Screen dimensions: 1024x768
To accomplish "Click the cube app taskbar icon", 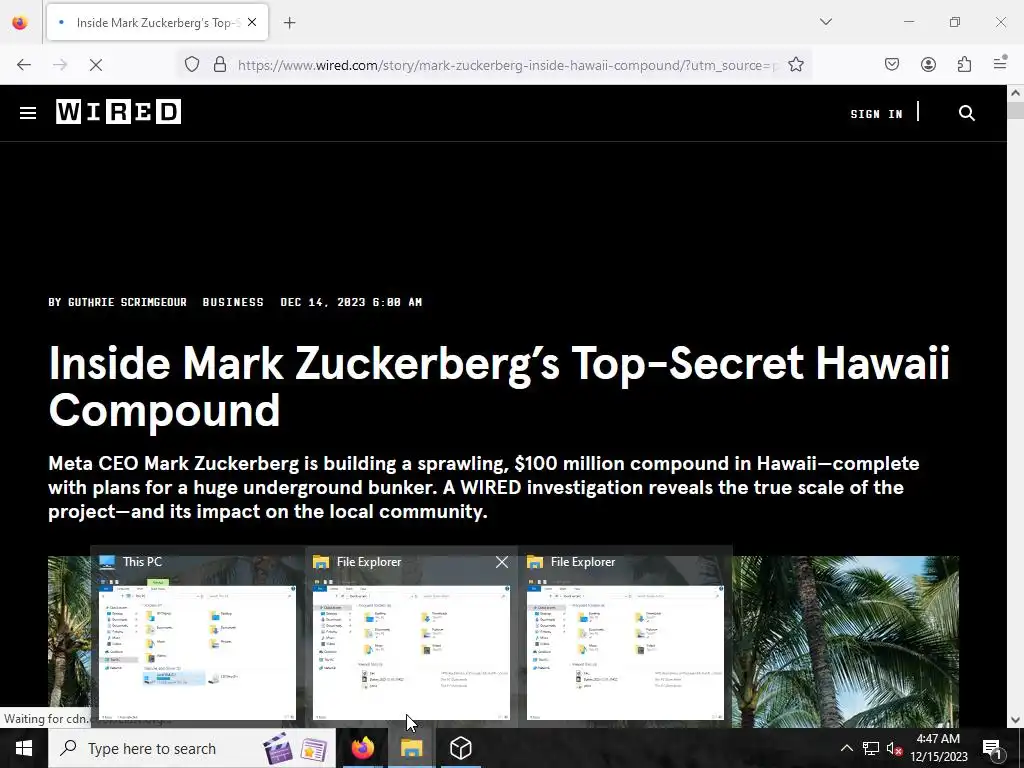I will [x=460, y=748].
